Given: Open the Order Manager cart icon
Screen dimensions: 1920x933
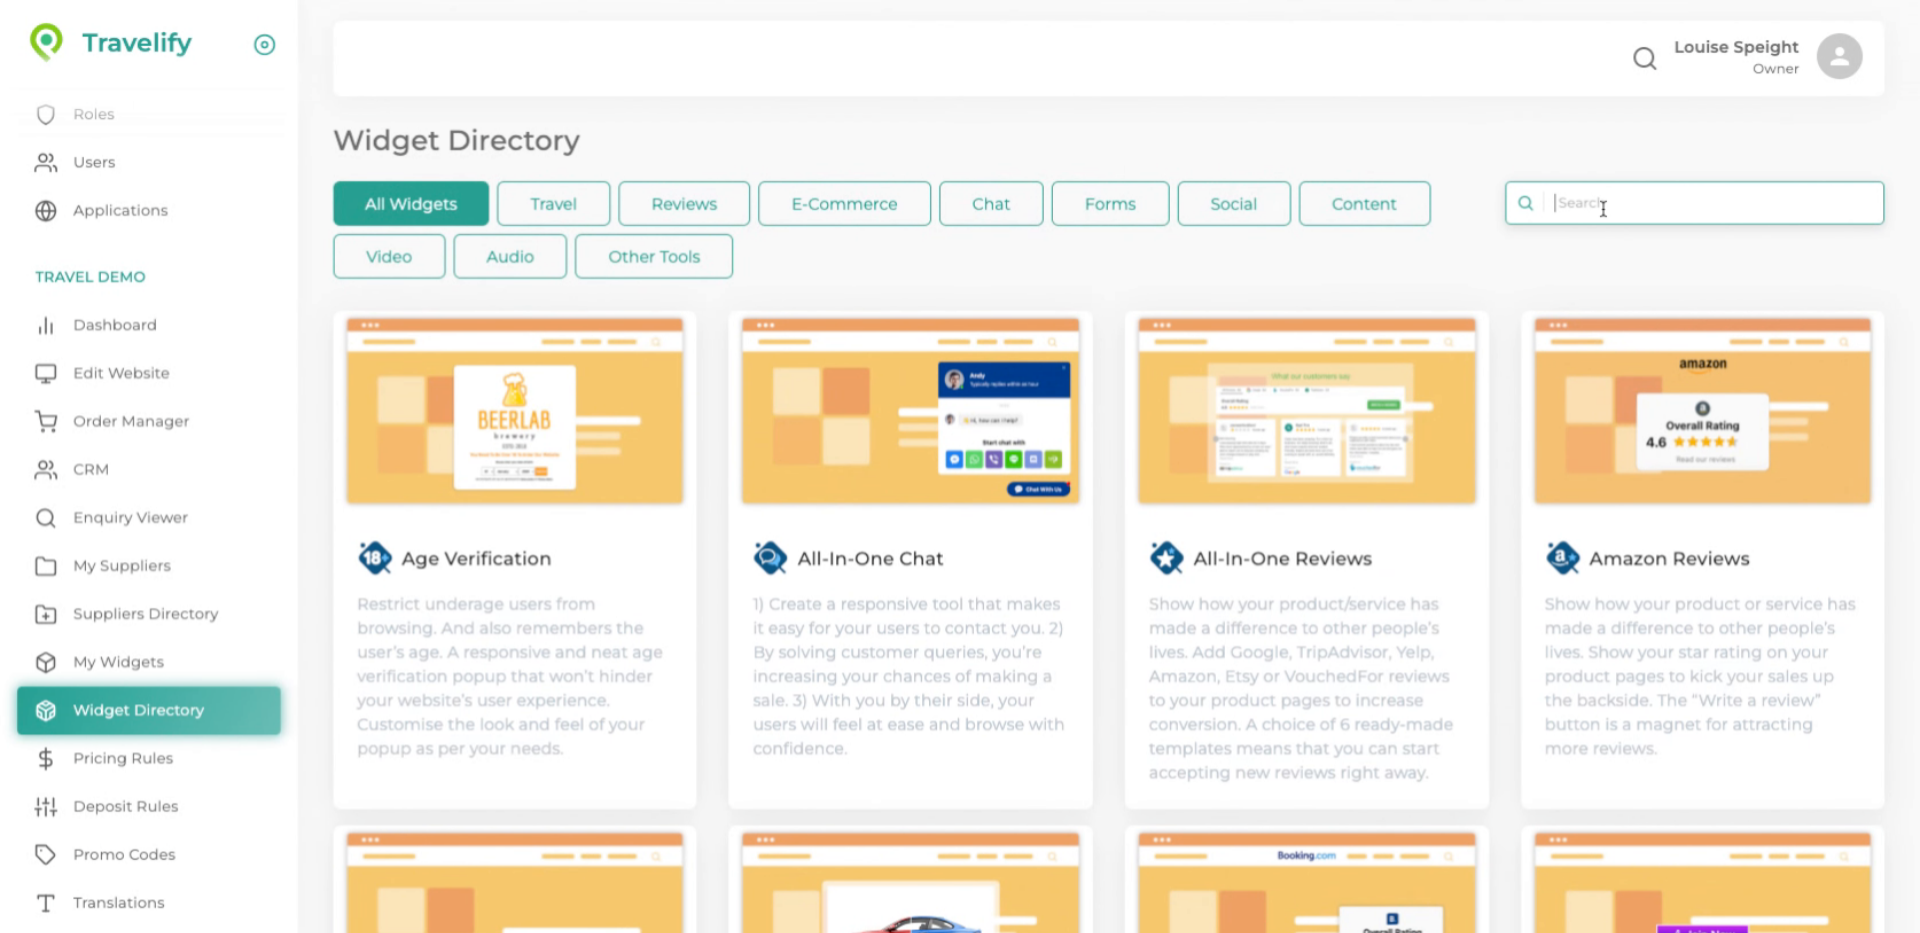Looking at the screenshot, I should point(46,421).
